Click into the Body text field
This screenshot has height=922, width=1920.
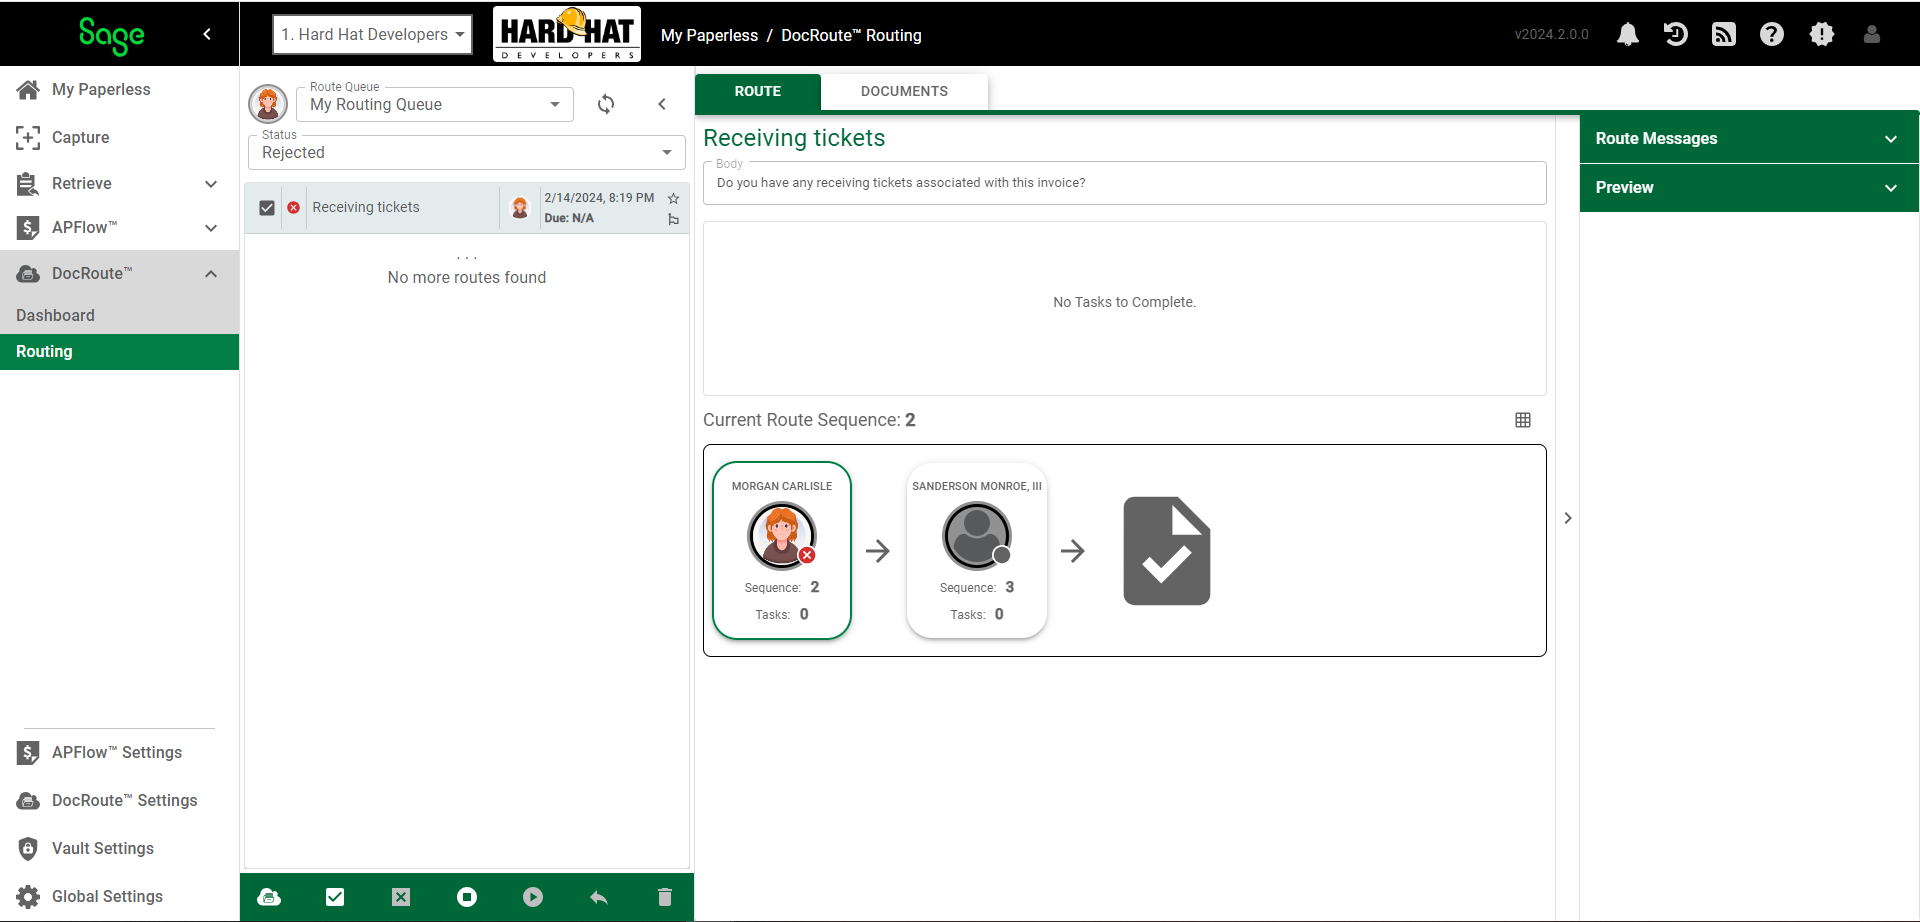[1125, 183]
